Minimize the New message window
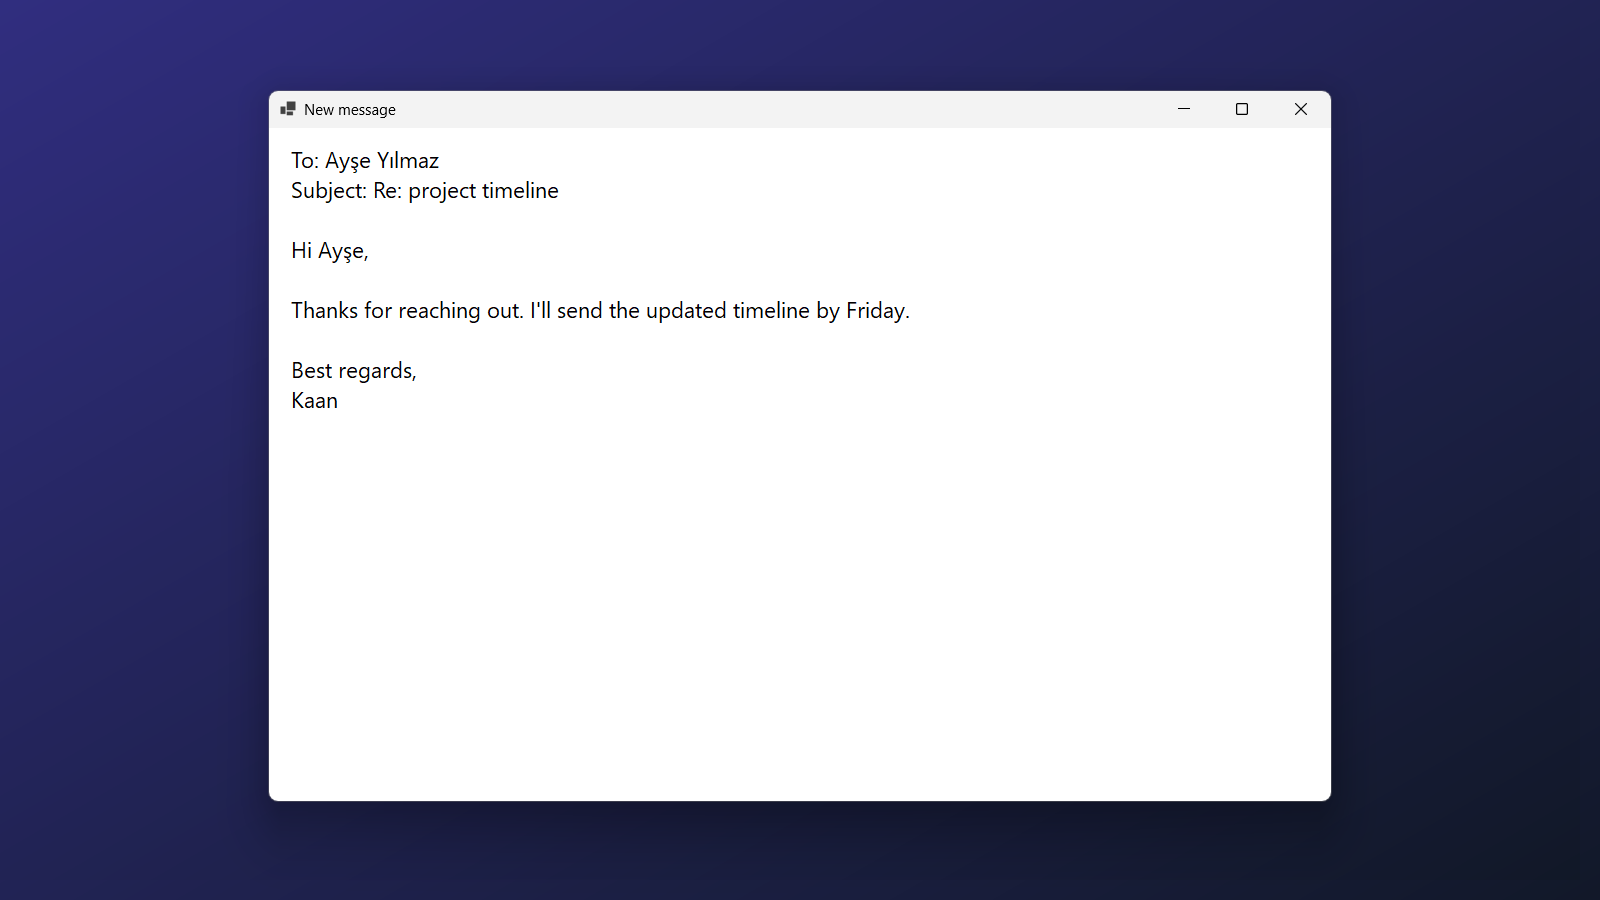The width and height of the screenshot is (1600, 900). 1184,109
